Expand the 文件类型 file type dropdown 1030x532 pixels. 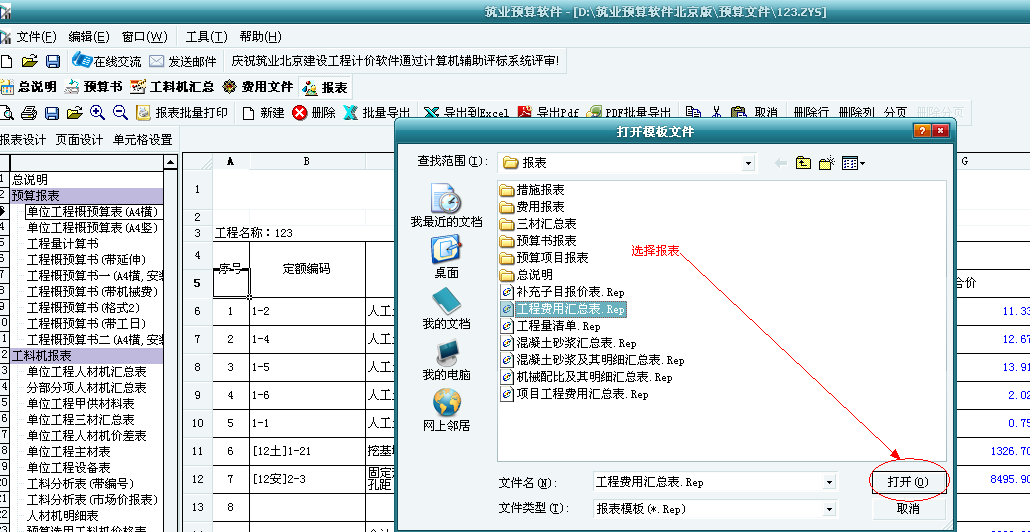[x=829, y=508]
